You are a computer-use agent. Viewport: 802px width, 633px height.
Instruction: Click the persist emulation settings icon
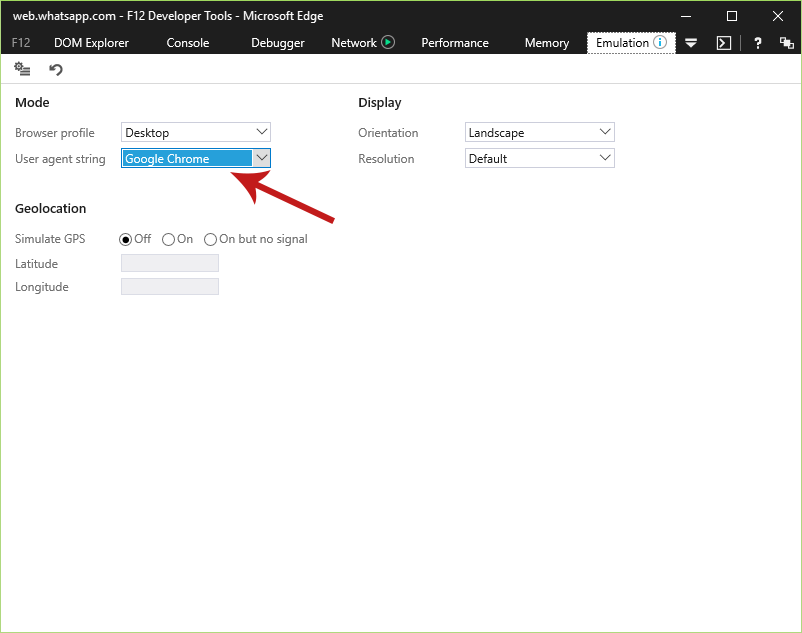pos(22,69)
